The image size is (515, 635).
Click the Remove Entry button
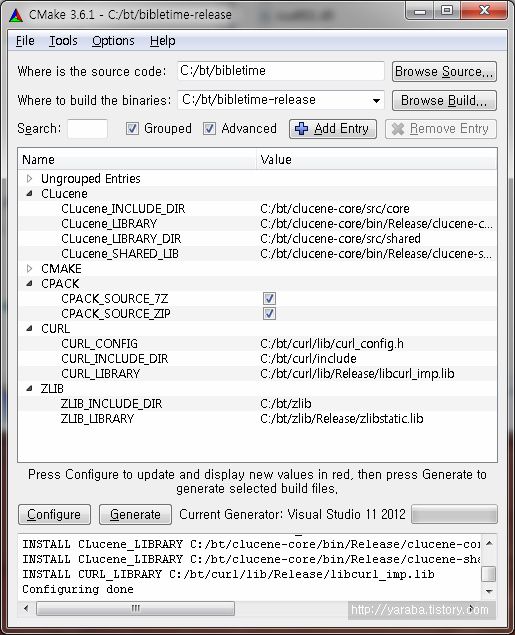pos(441,129)
